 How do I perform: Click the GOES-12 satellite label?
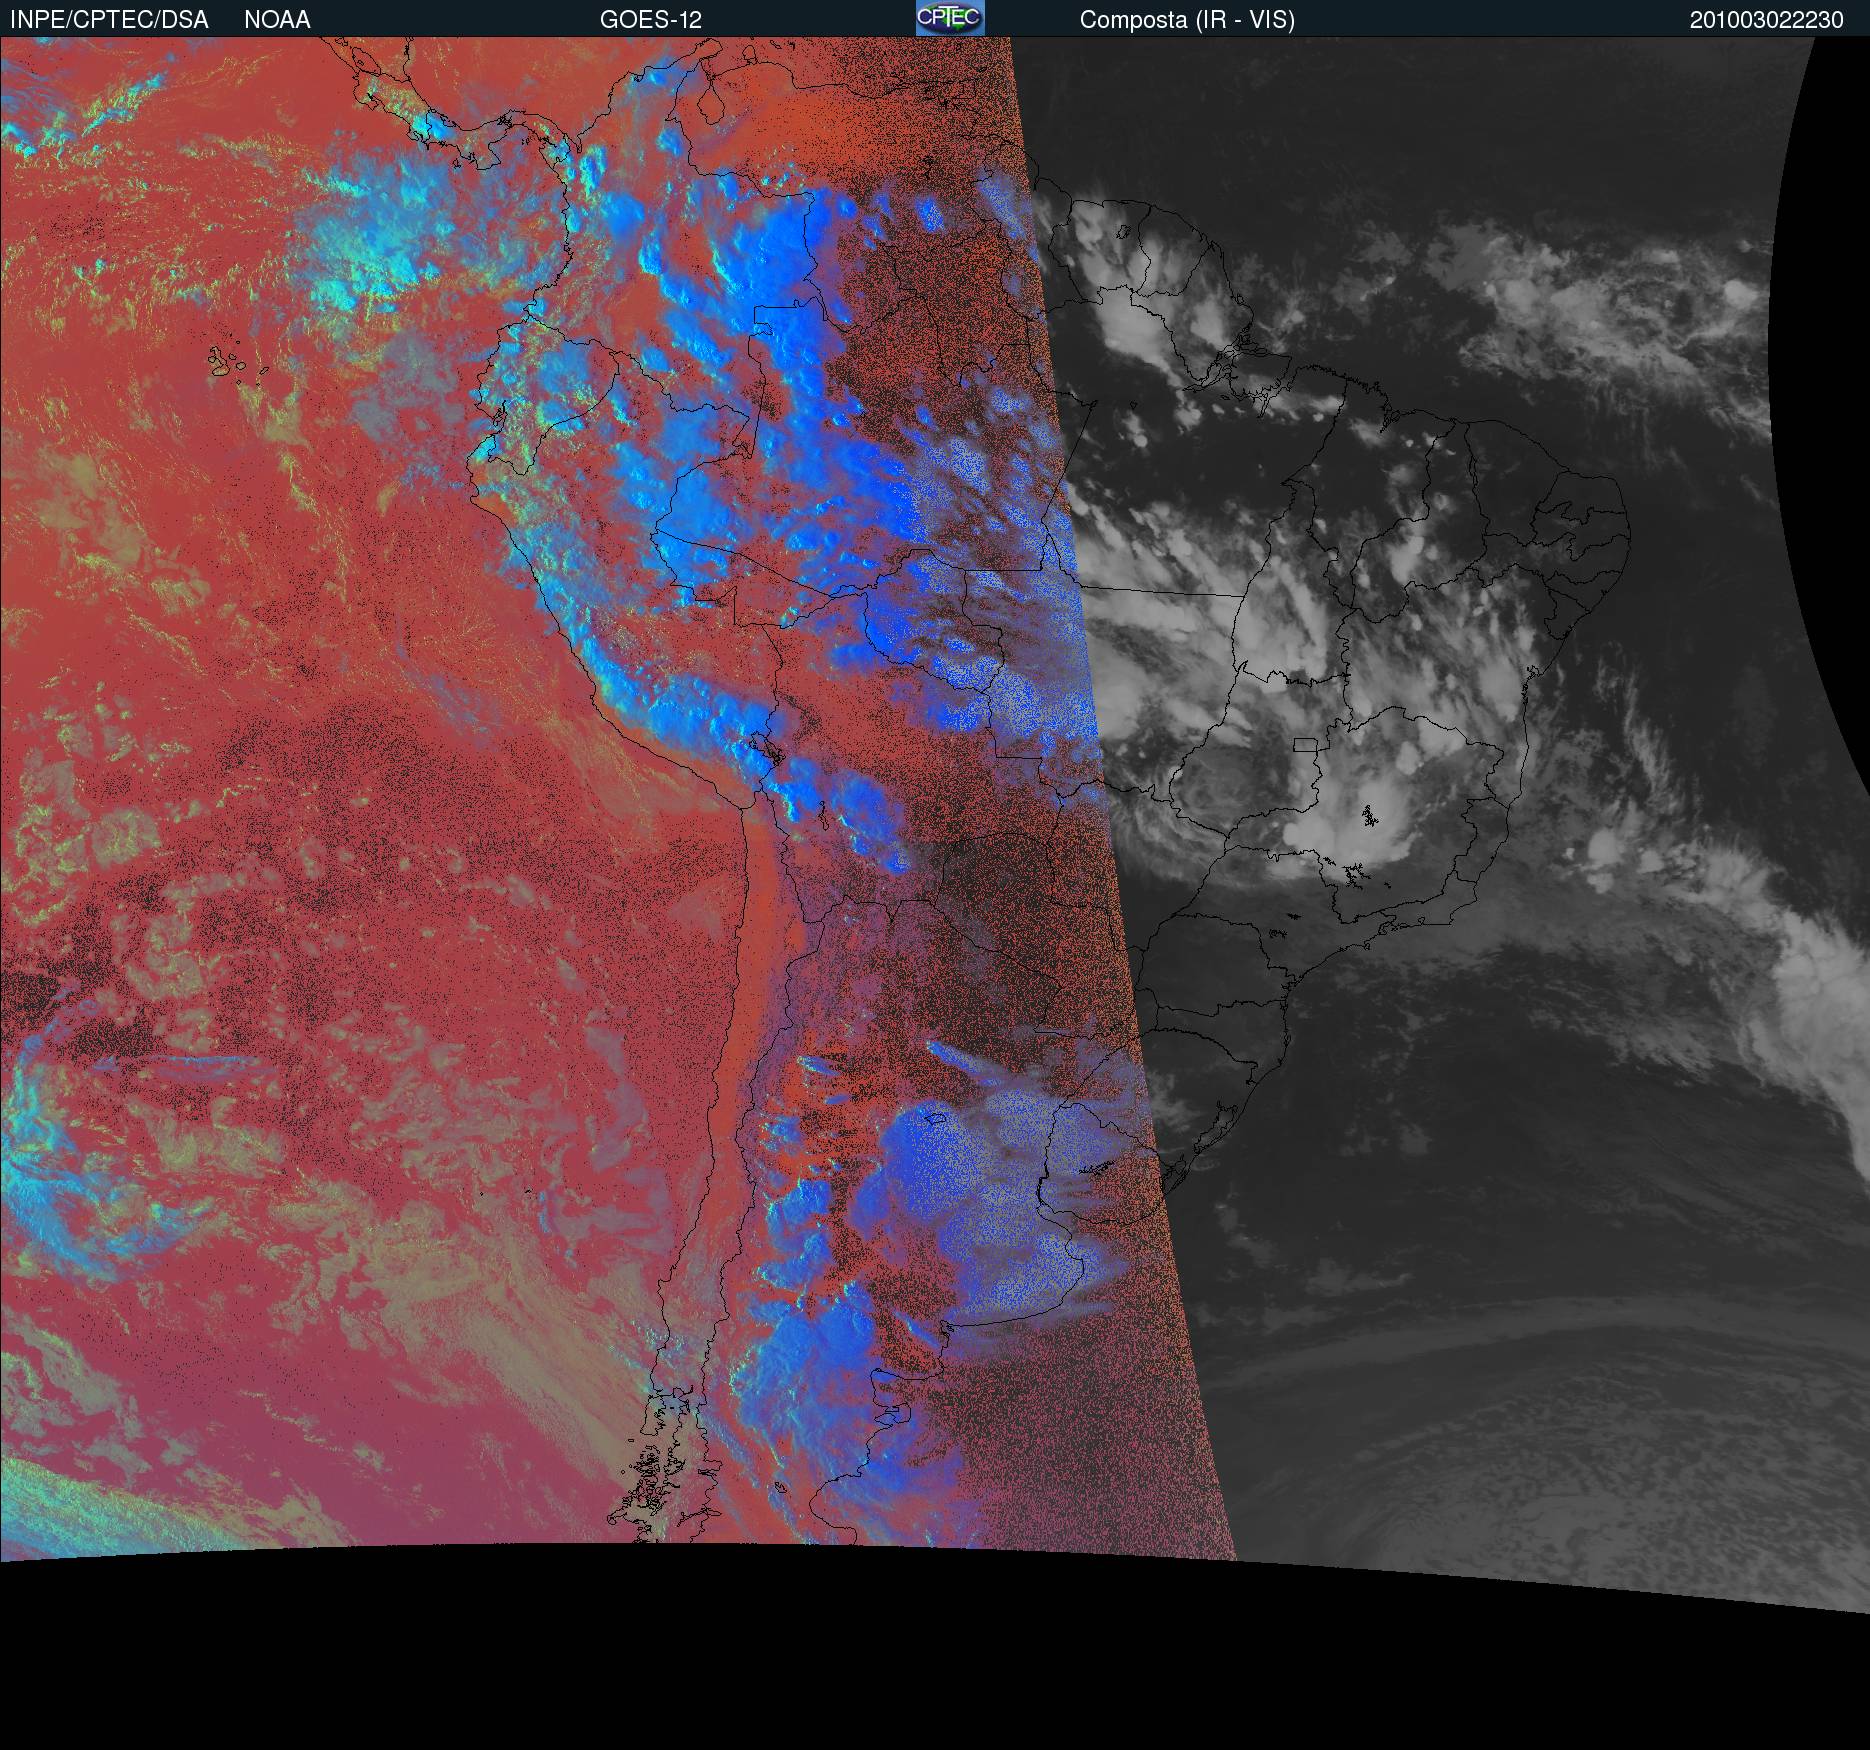point(651,20)
